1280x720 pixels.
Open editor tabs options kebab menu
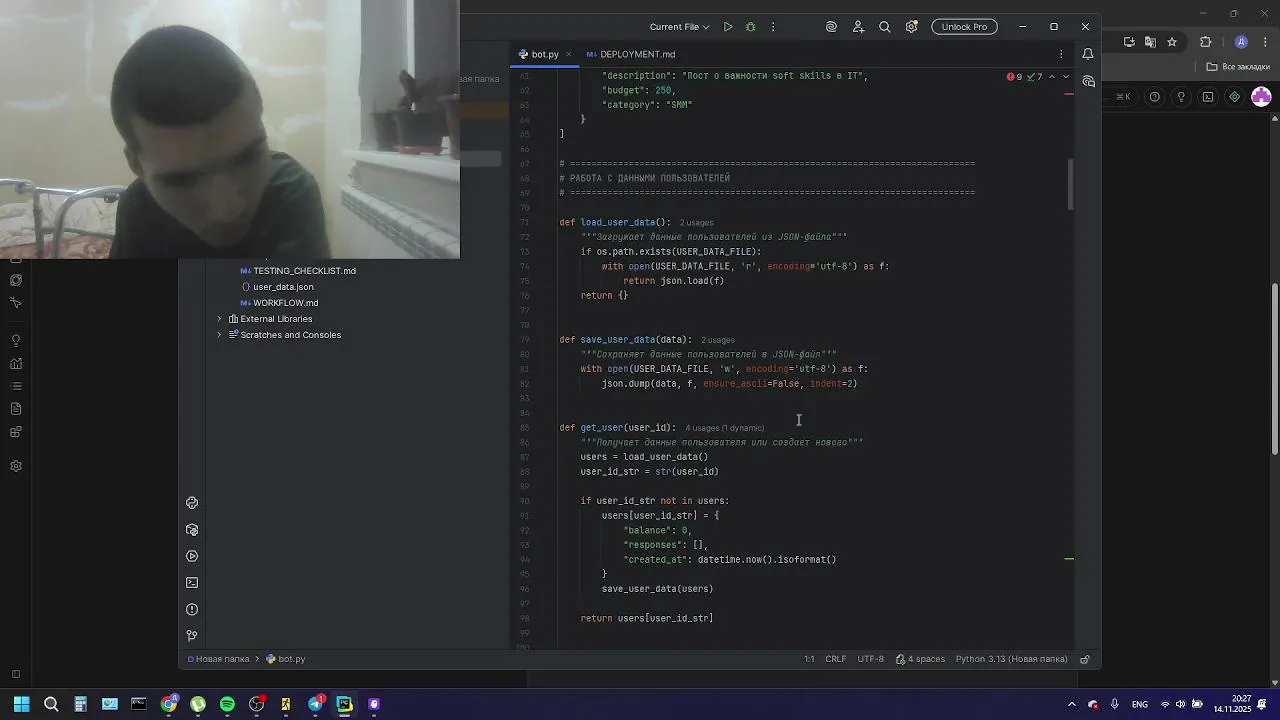[x=1061, y=54]
